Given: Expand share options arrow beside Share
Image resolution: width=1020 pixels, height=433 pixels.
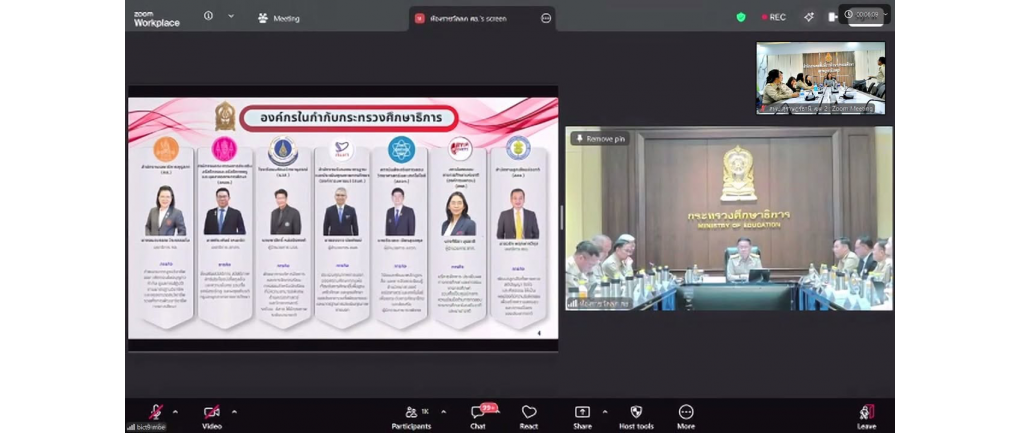Looking at the screenshot, I should 604,411.
